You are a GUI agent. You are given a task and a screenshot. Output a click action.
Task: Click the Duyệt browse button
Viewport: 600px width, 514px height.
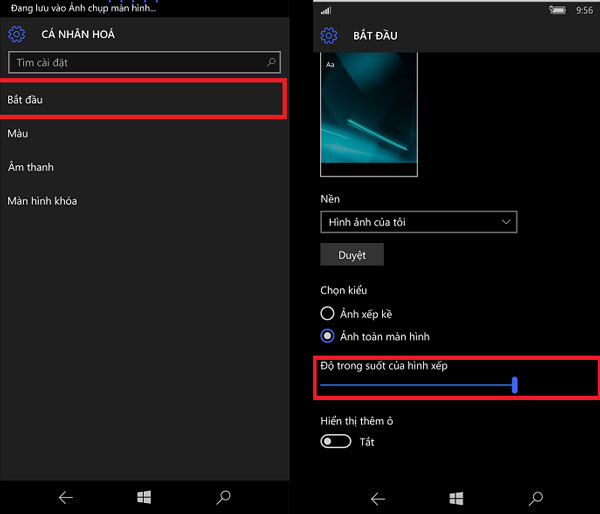[x=352, y=255]
